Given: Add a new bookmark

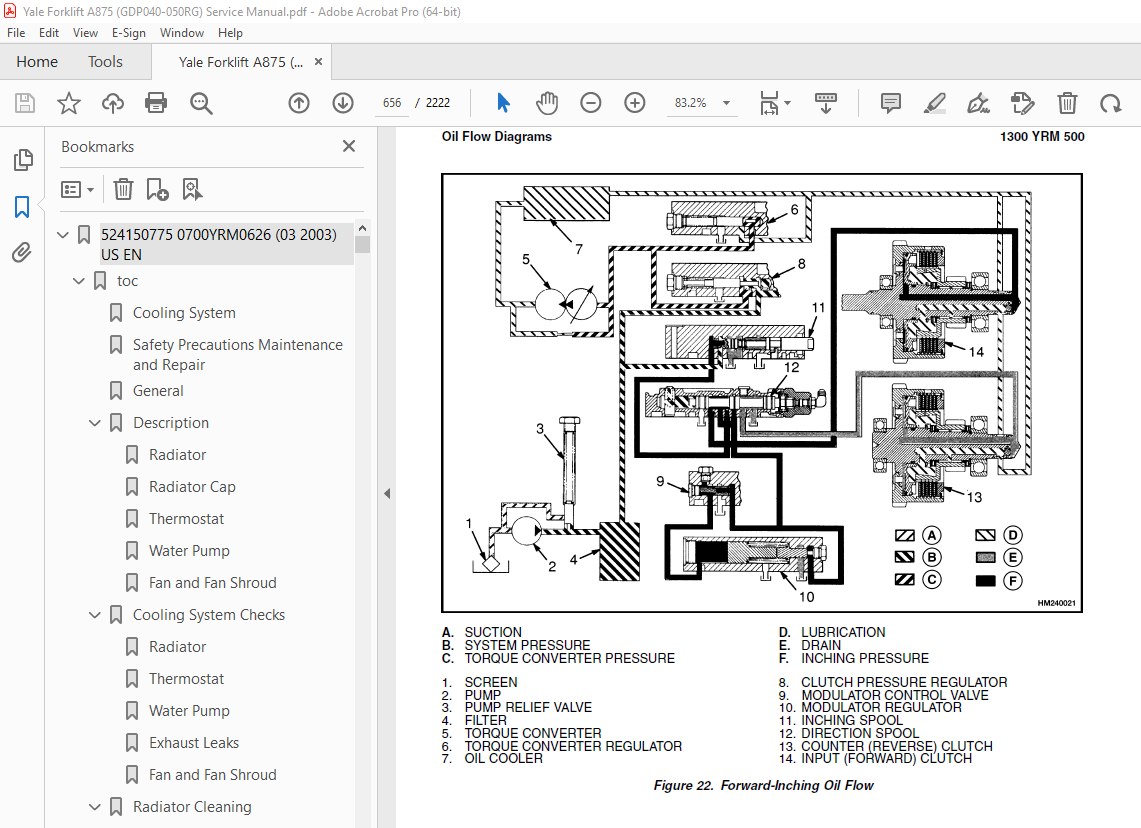Looking at the screenshot, I should 157,190.
